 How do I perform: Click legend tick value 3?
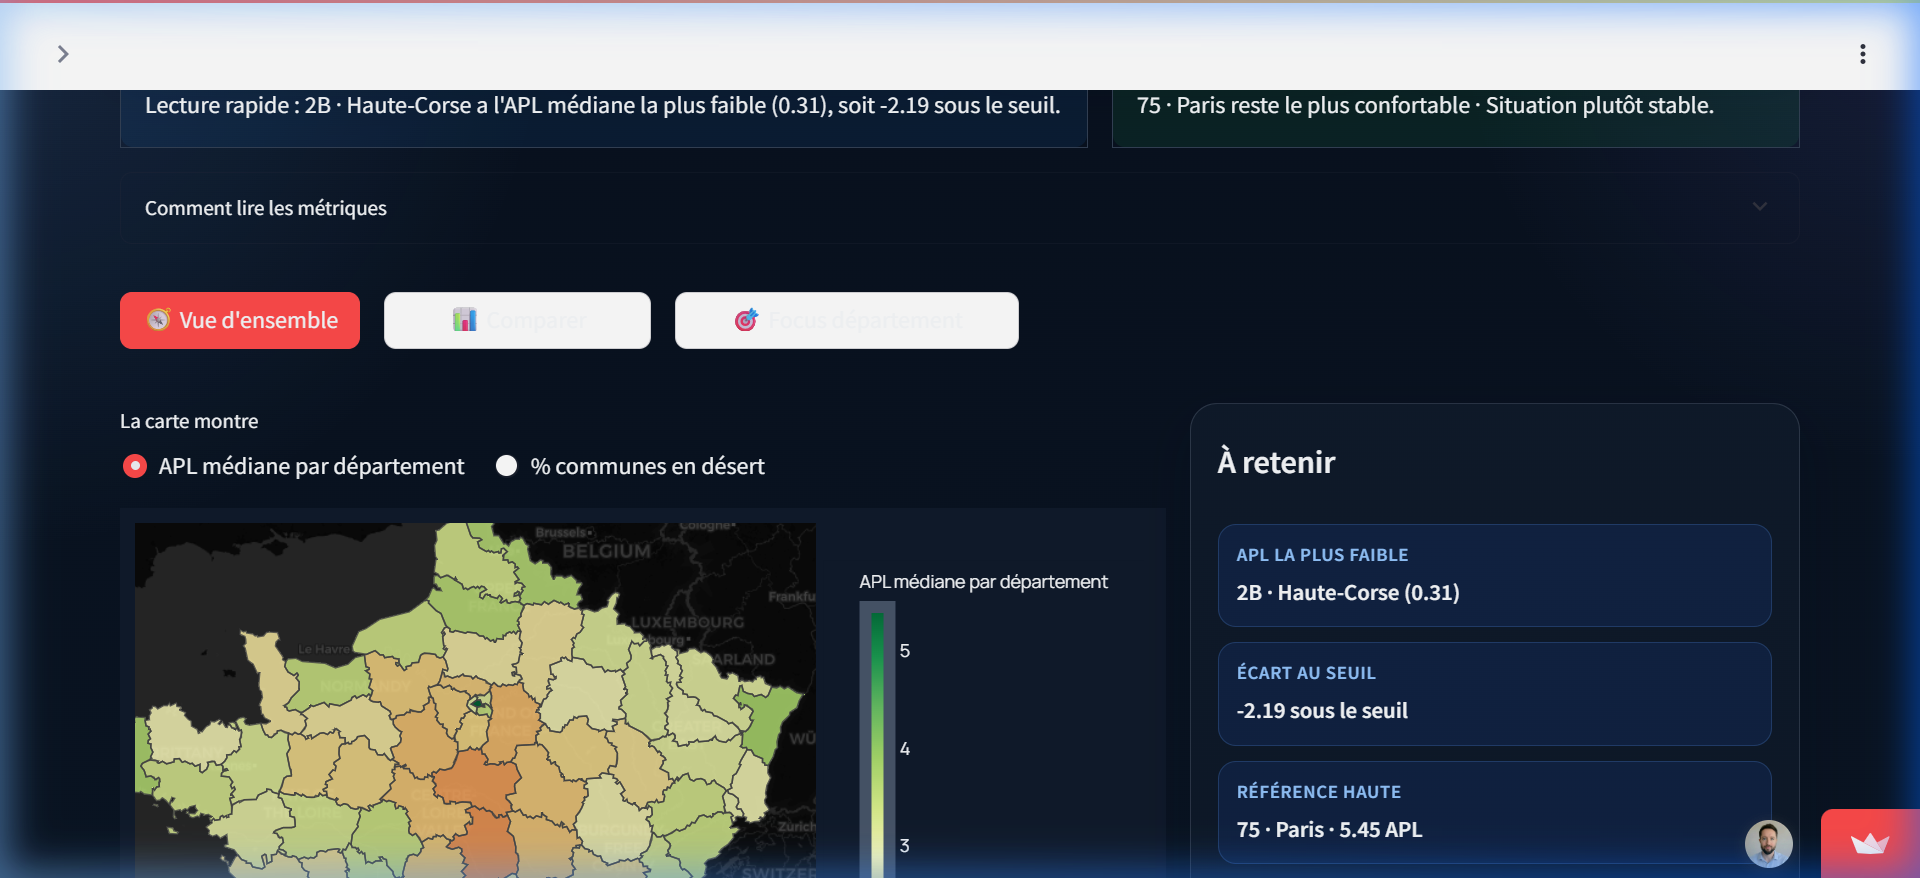coord(905,846)
